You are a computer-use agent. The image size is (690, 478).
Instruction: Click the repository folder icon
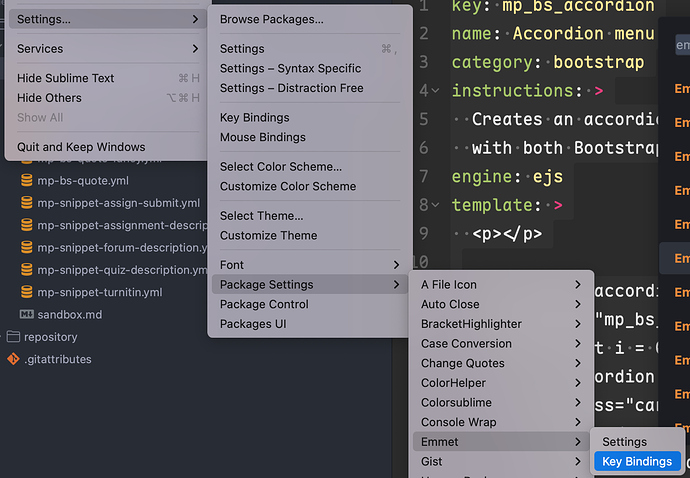13,337
